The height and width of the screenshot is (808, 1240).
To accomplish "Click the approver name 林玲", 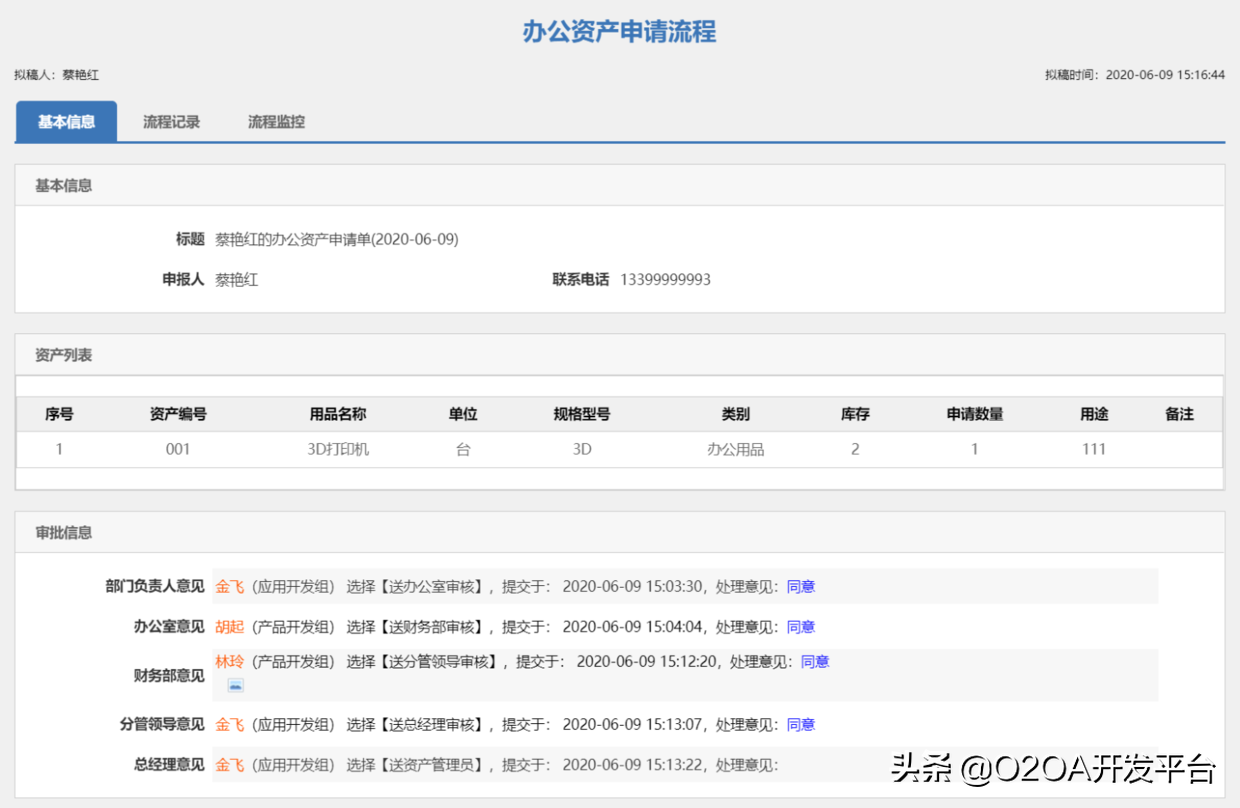I will [x=232, y=661].
